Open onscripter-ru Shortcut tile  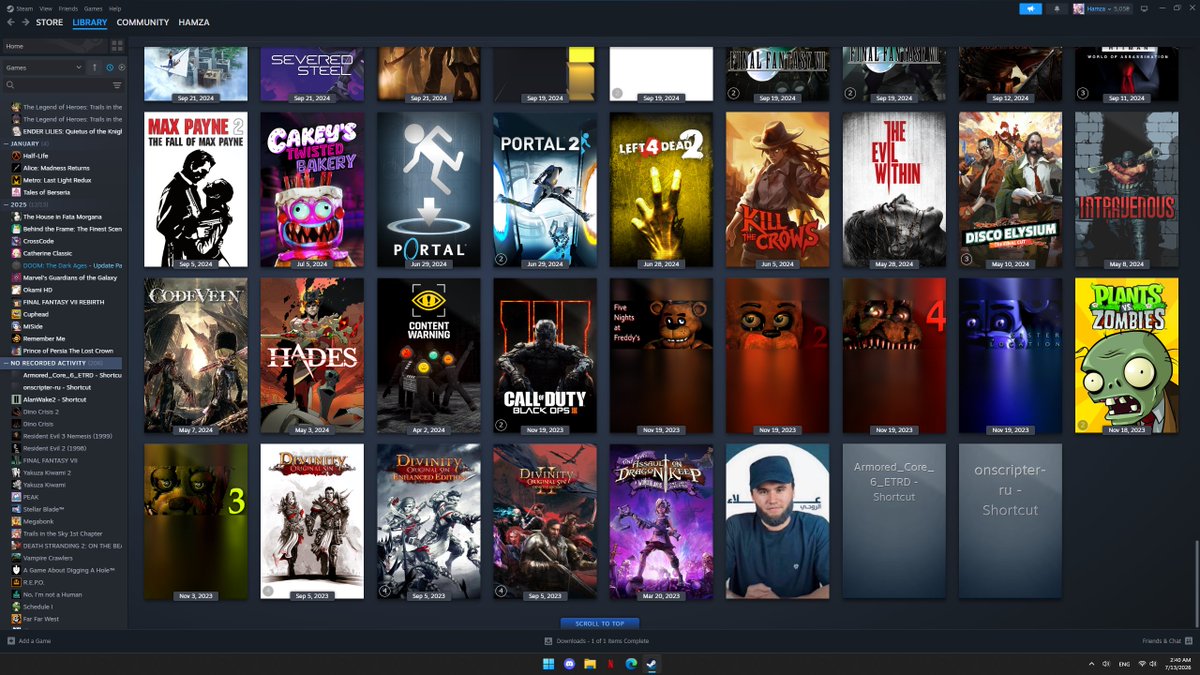[1010, 521]
